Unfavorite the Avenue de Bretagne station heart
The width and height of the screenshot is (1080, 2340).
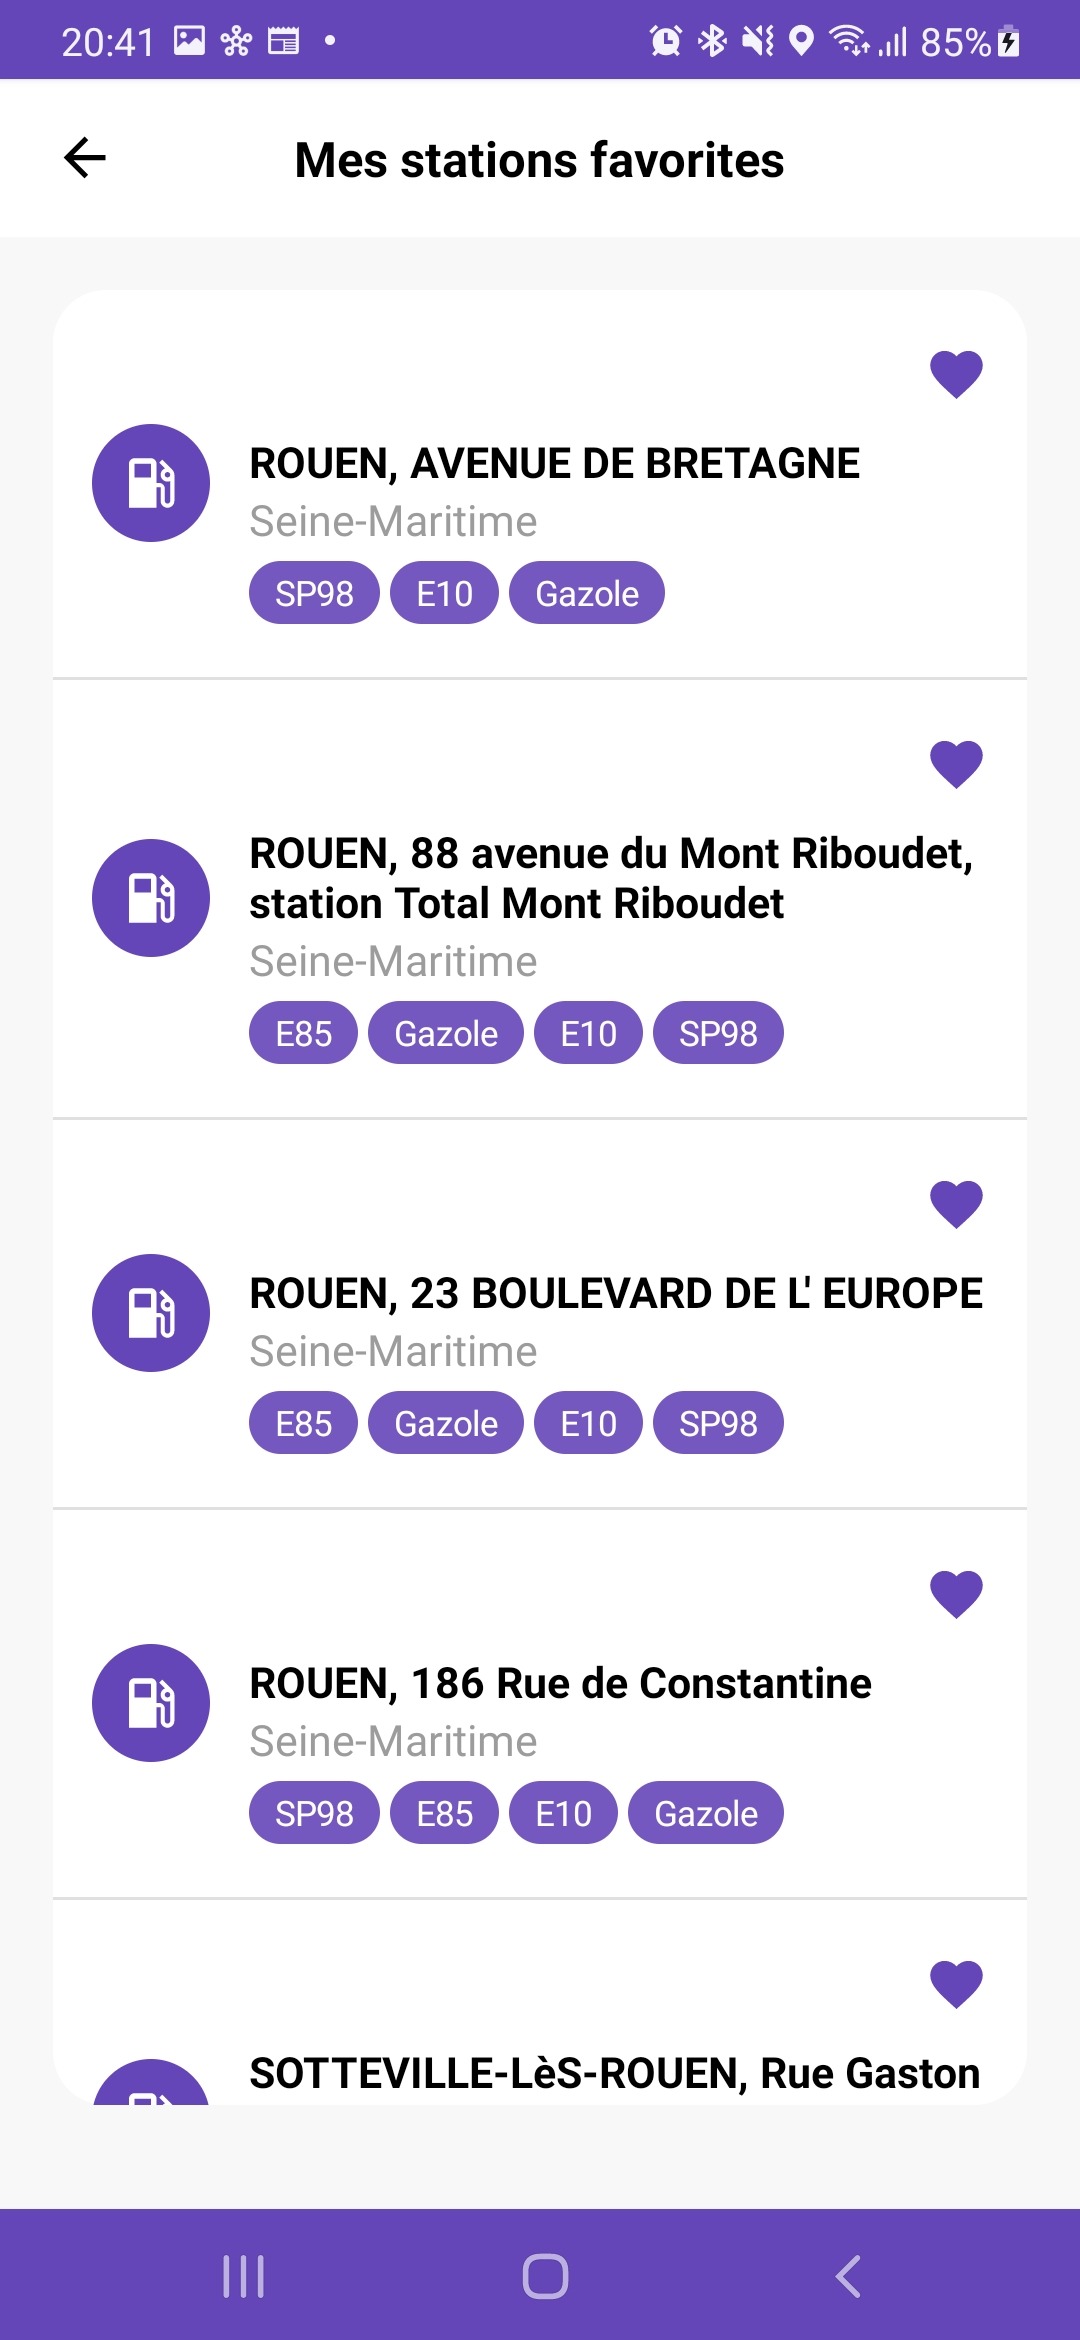tap(956, 375)
